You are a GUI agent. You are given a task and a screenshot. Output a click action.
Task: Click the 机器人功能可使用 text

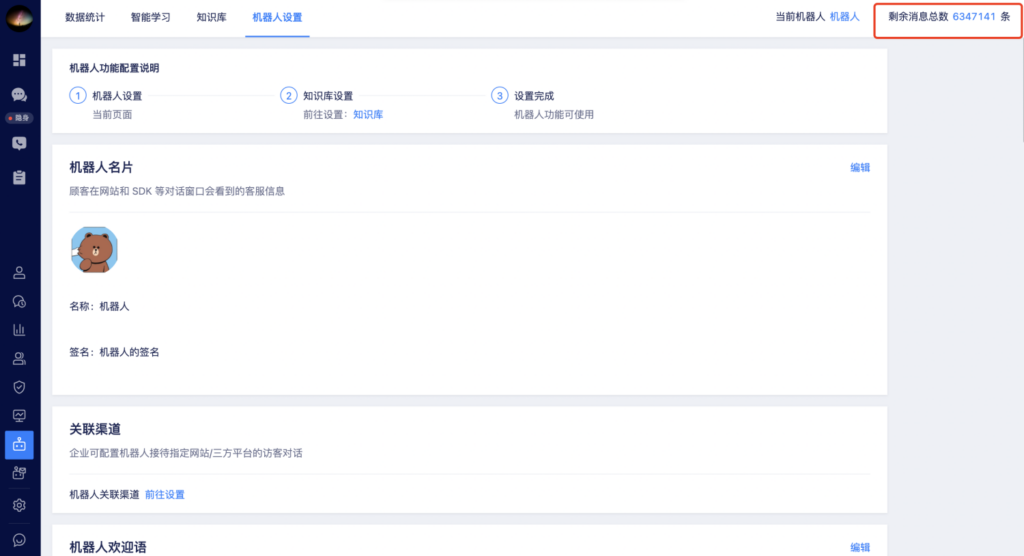click(x=554, y=114)
